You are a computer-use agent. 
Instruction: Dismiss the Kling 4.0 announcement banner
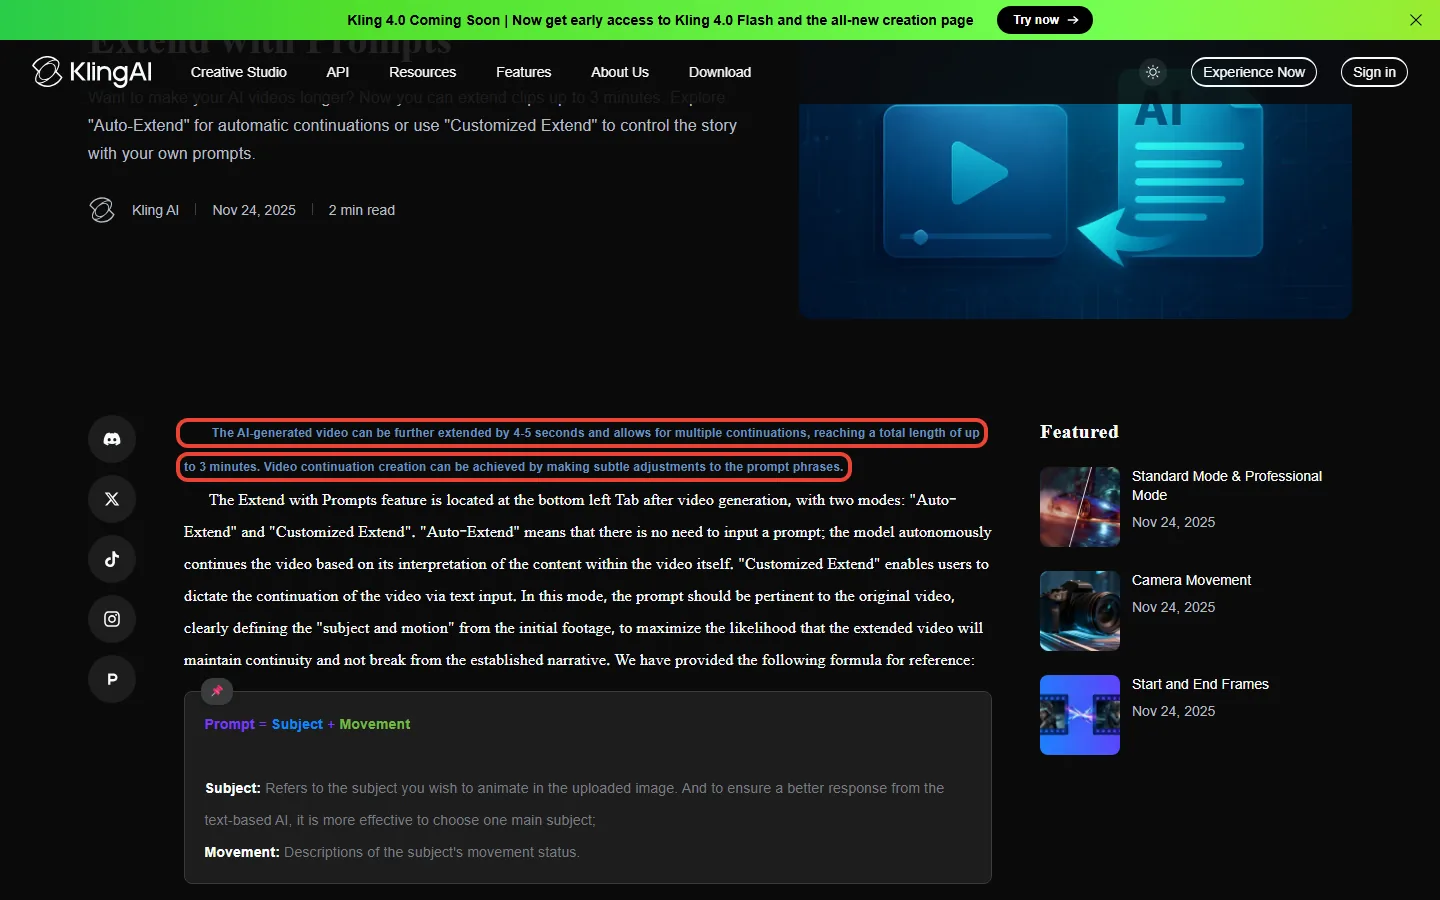coord(1416,20)
